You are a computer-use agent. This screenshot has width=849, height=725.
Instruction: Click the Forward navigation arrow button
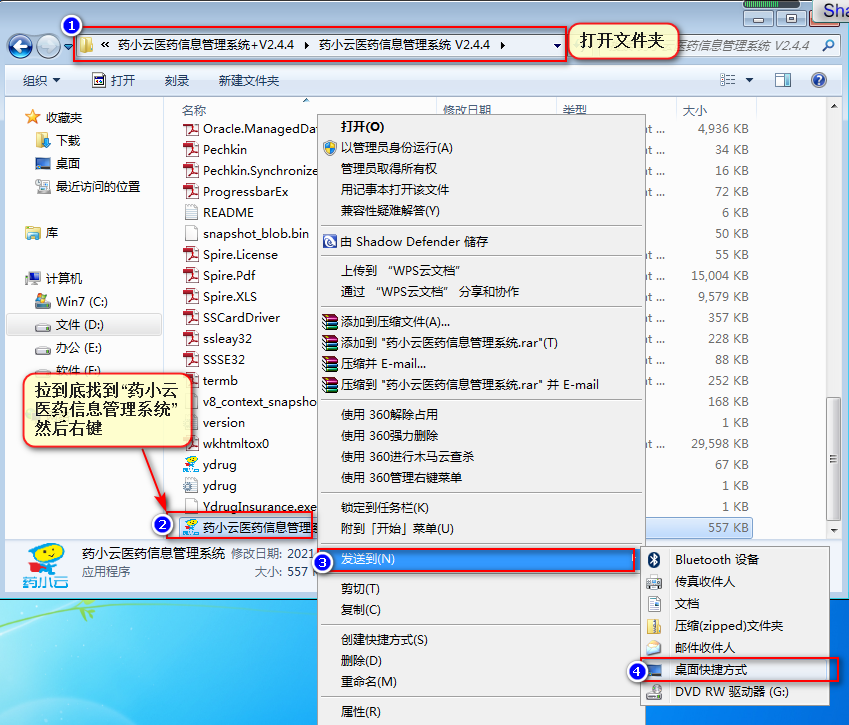tap(48, 47)
